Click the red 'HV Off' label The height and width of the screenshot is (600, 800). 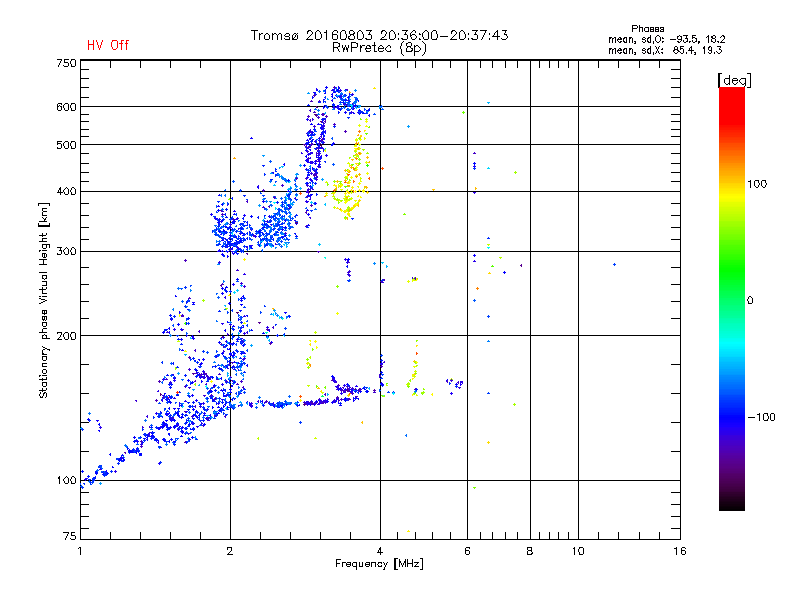[x=108, y=45]
